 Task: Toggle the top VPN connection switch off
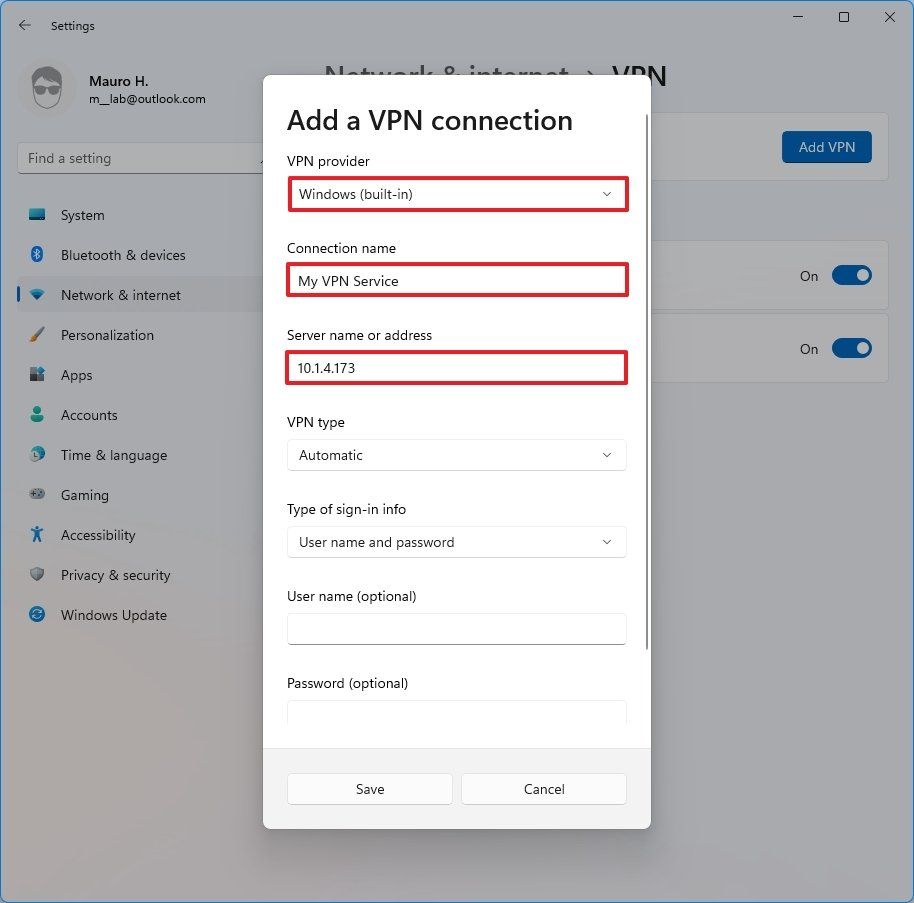point(852,275)
